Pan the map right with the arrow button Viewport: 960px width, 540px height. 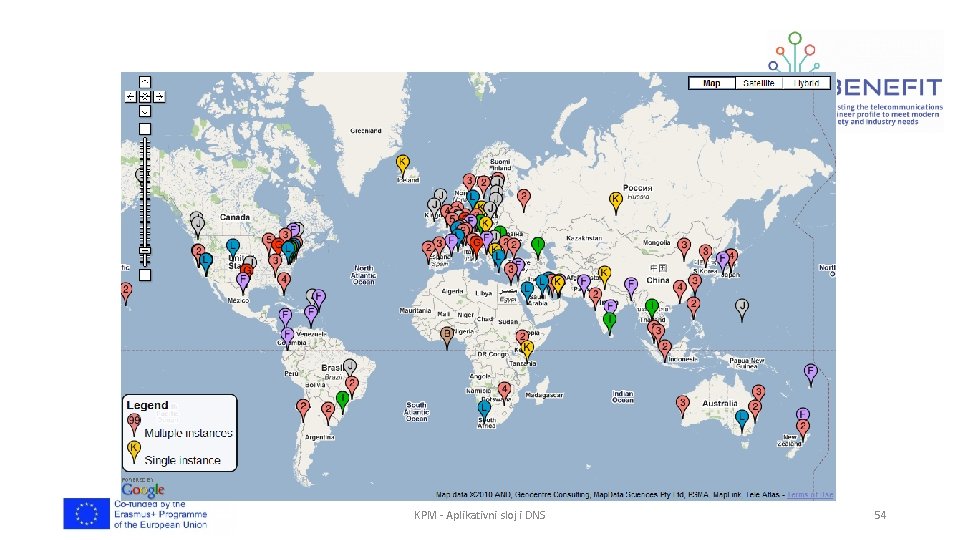[159, 97]
